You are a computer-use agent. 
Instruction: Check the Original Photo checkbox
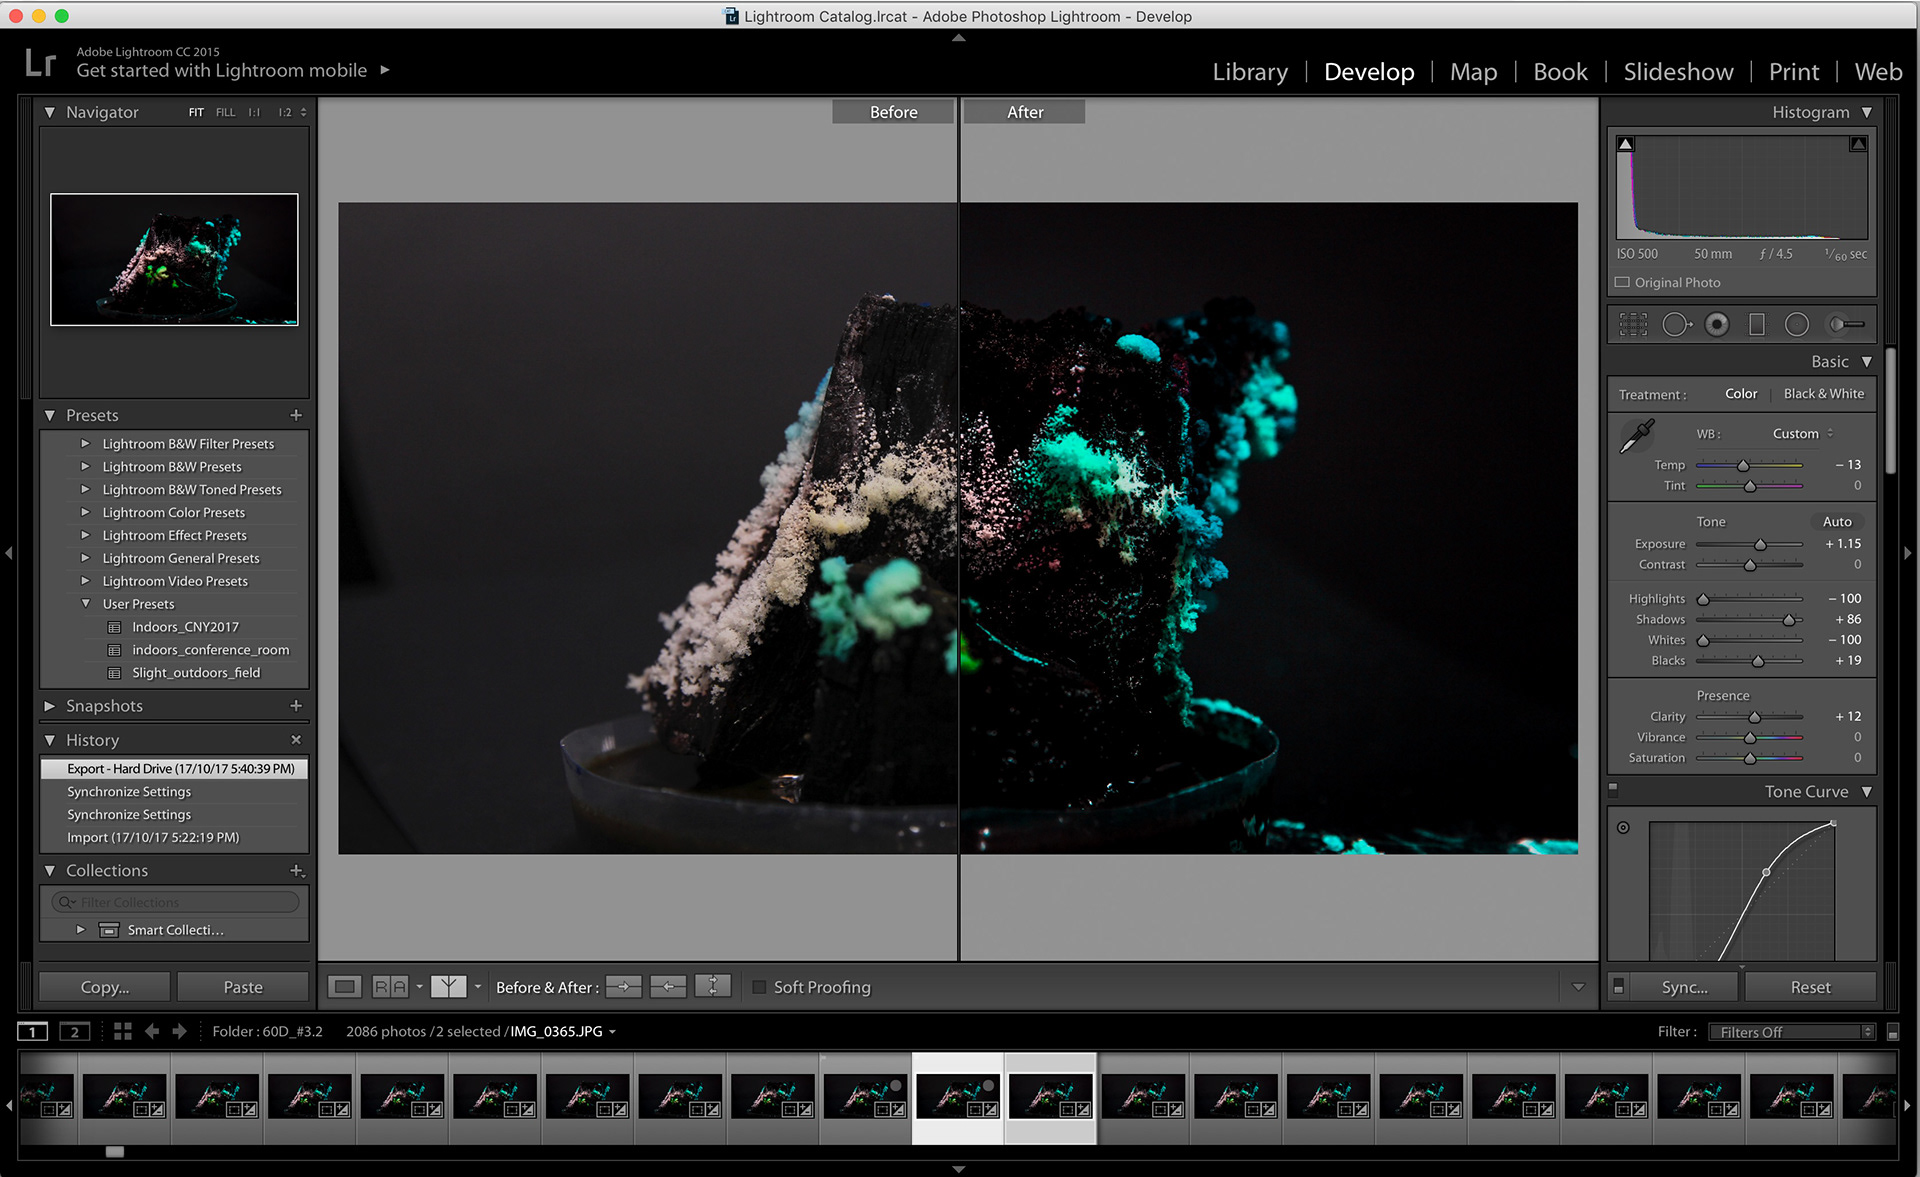coord(1623,283)
